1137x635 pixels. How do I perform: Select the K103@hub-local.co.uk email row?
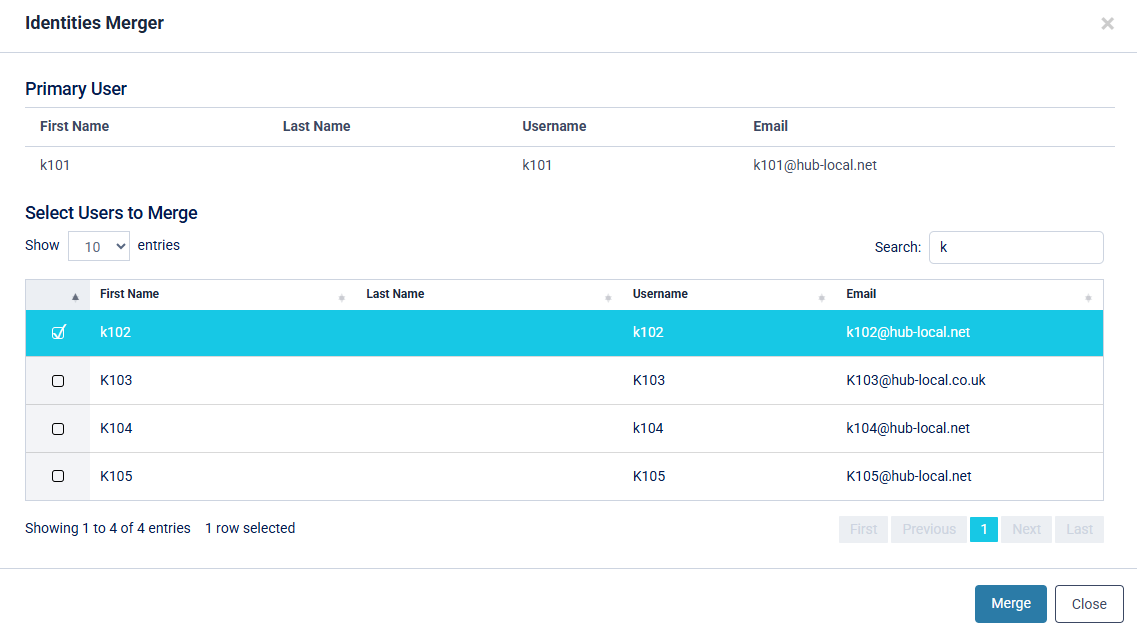click(915, 381)
